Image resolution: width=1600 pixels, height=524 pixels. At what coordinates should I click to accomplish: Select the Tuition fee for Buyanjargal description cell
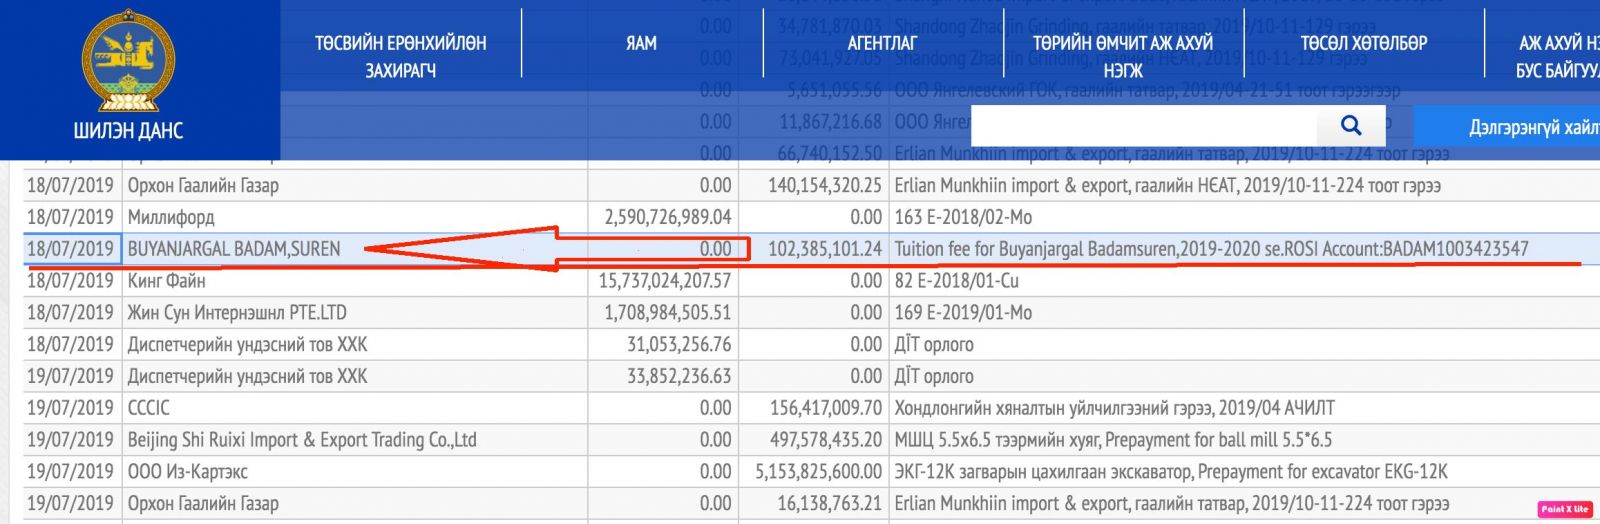click(1211, 249)
